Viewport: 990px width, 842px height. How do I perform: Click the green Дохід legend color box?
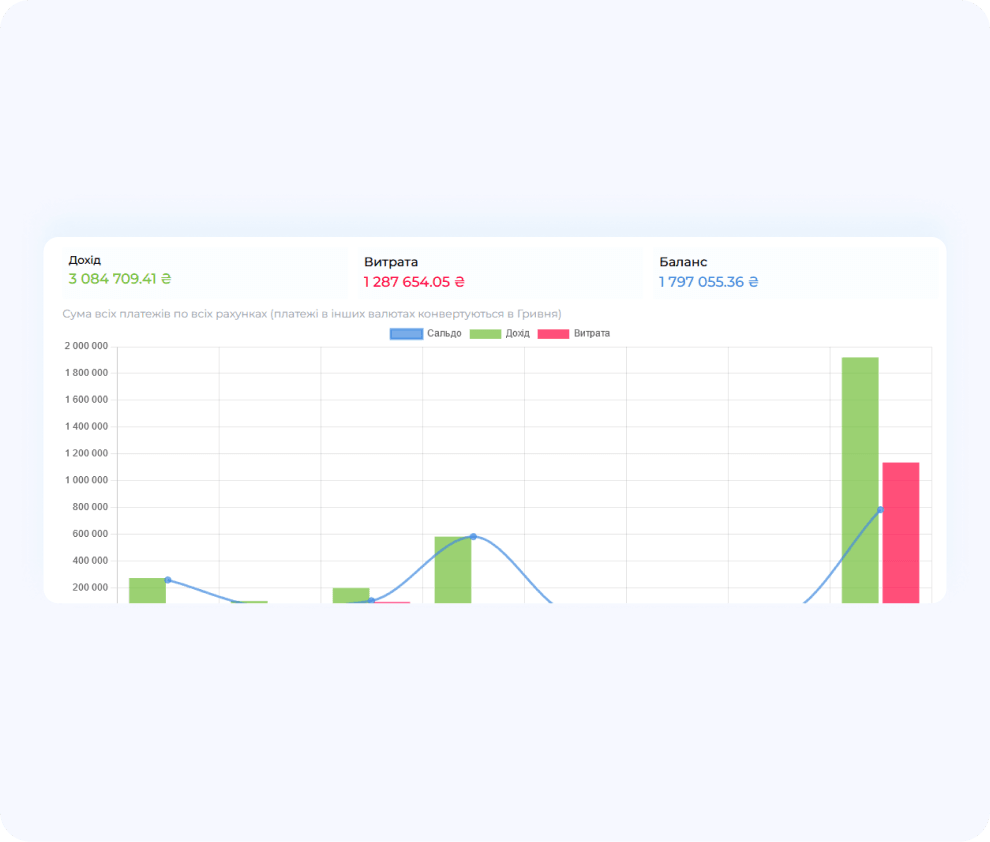tap(485, 333)
